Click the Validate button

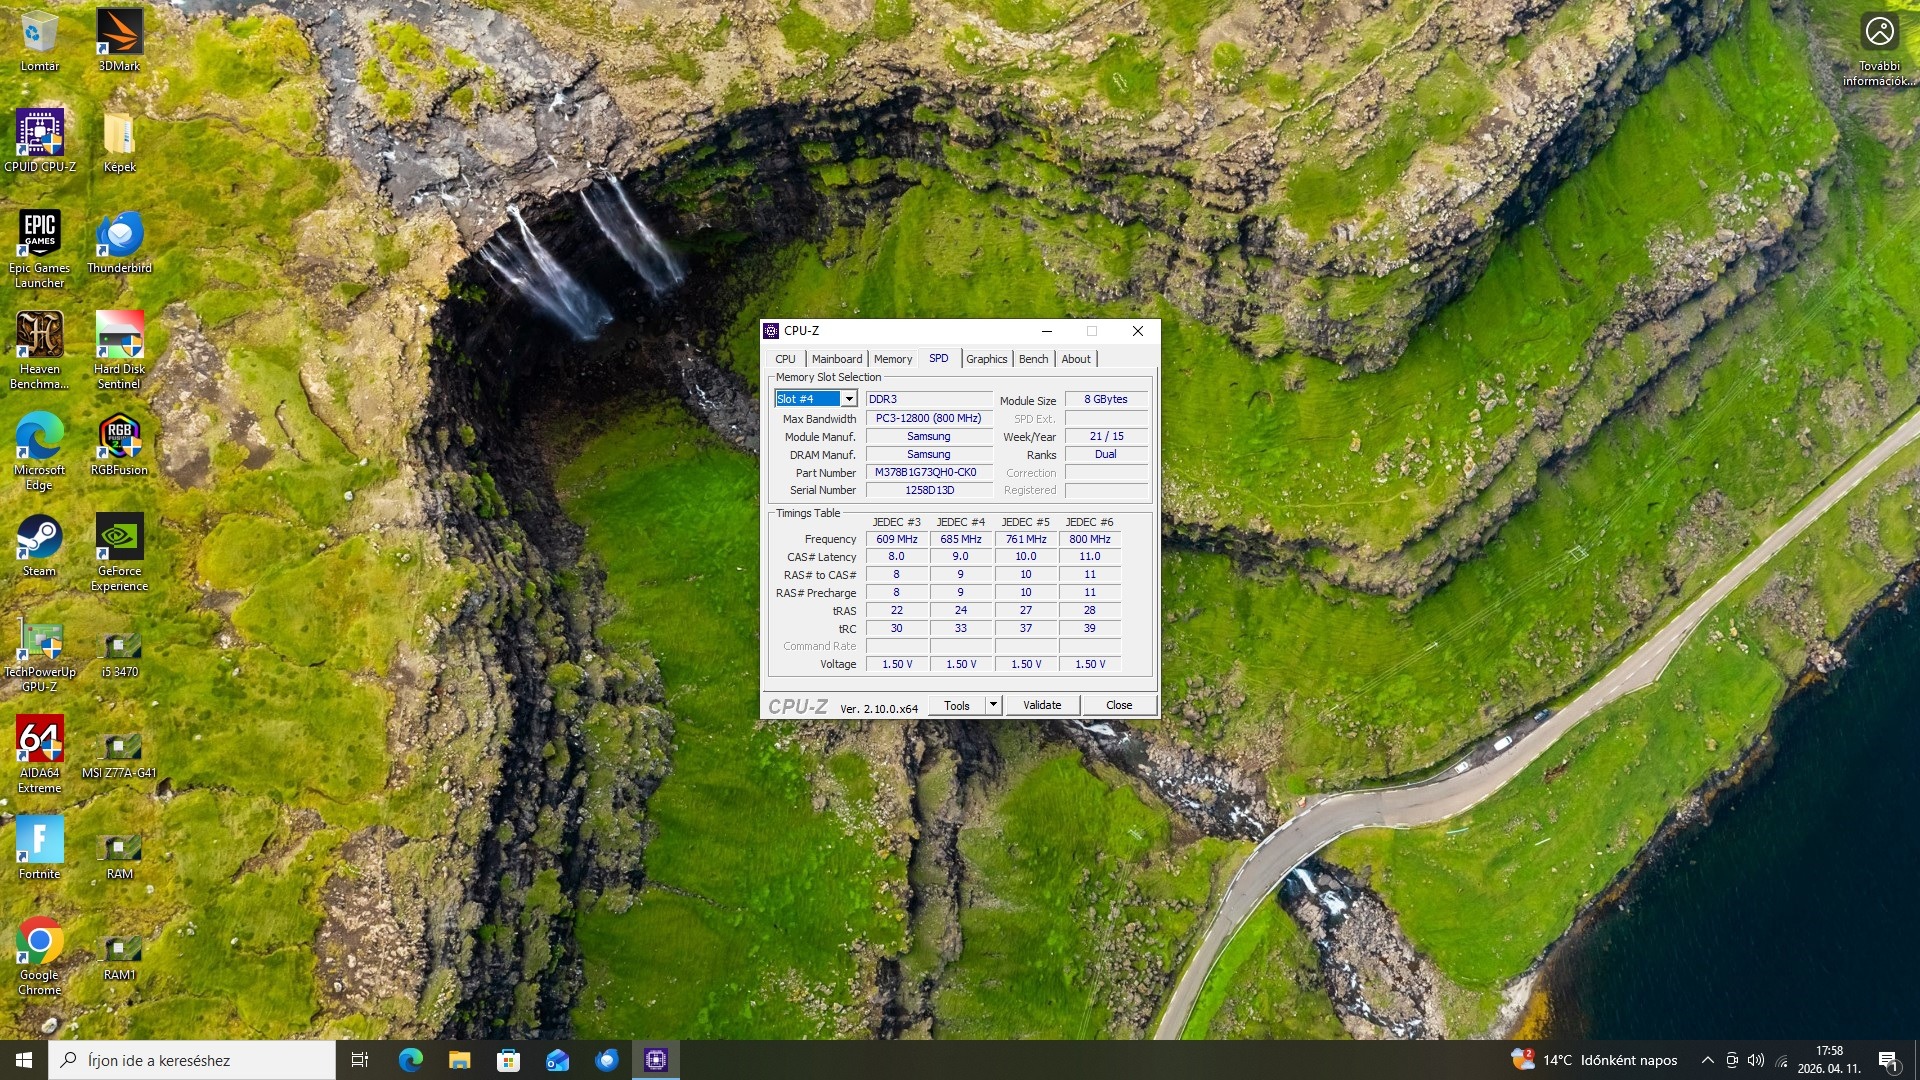[x=1041, y=705]
